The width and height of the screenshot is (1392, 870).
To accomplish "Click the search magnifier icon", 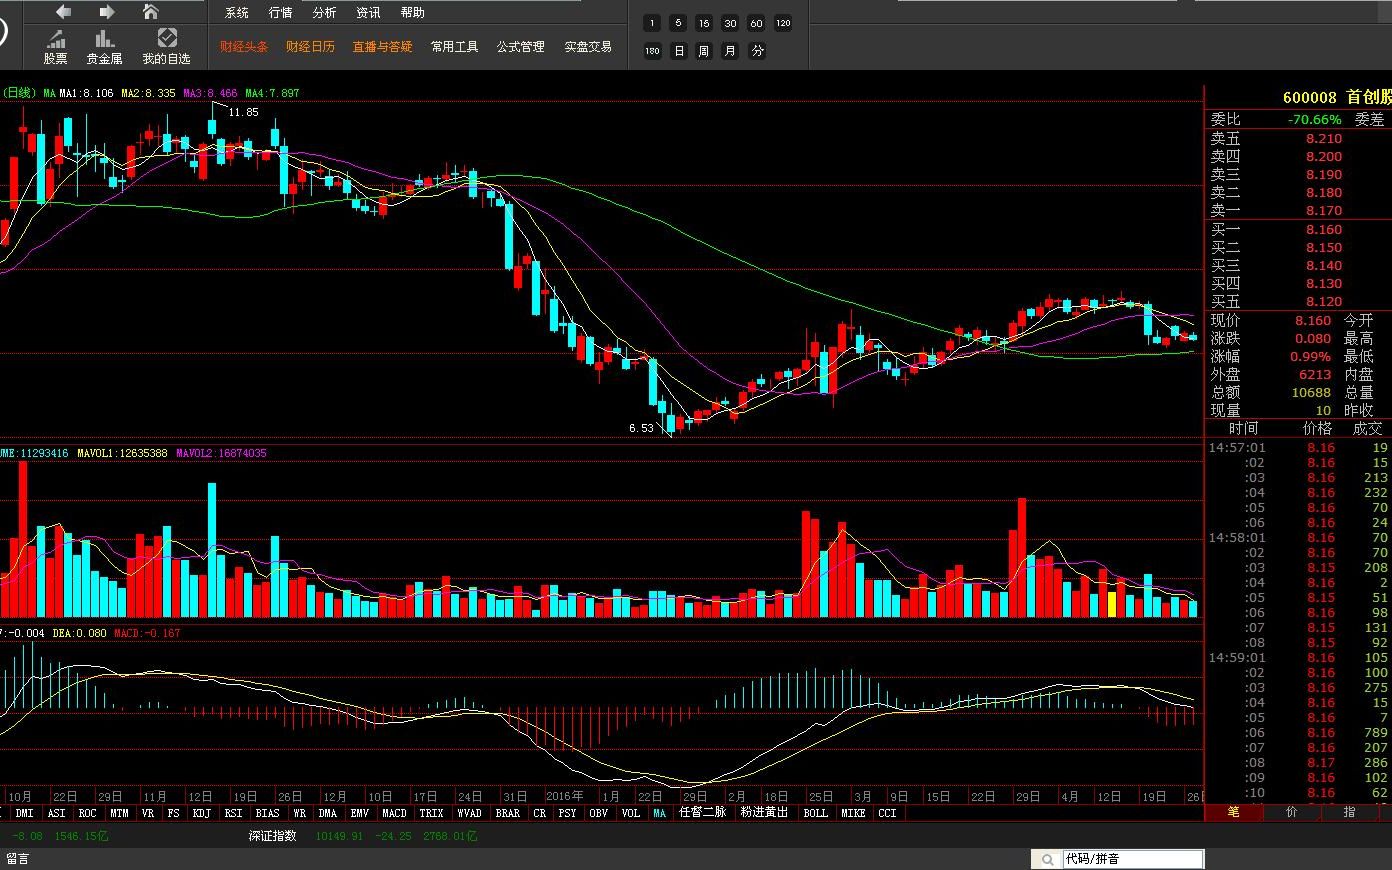I will click(1046, 859).
